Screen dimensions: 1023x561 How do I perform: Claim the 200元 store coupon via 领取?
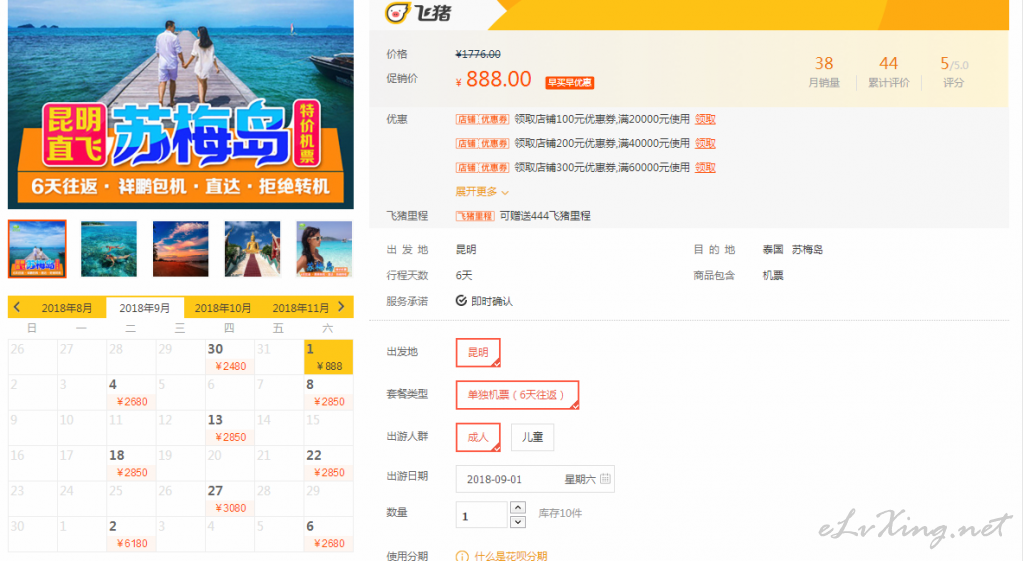point(705,144)
